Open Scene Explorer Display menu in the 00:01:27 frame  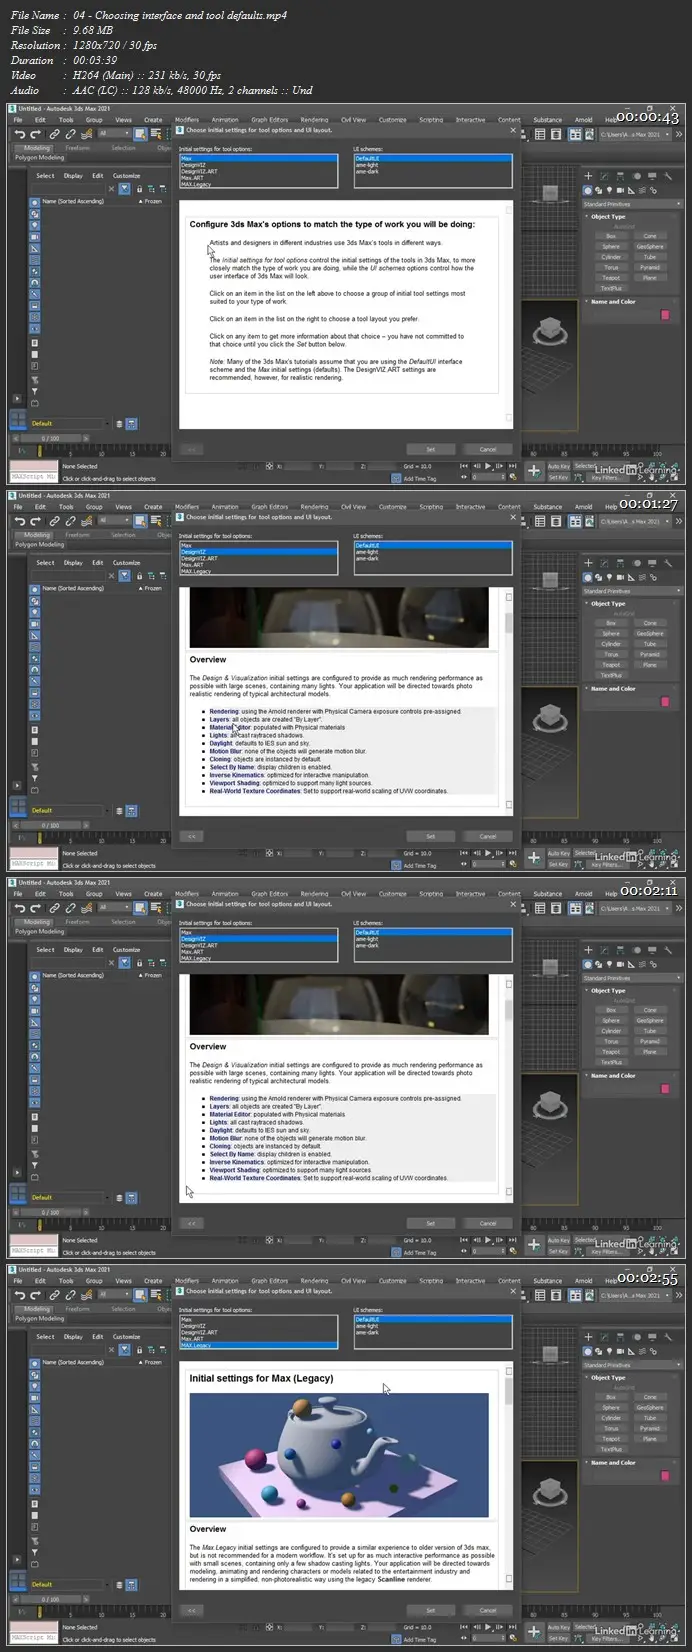73,563
